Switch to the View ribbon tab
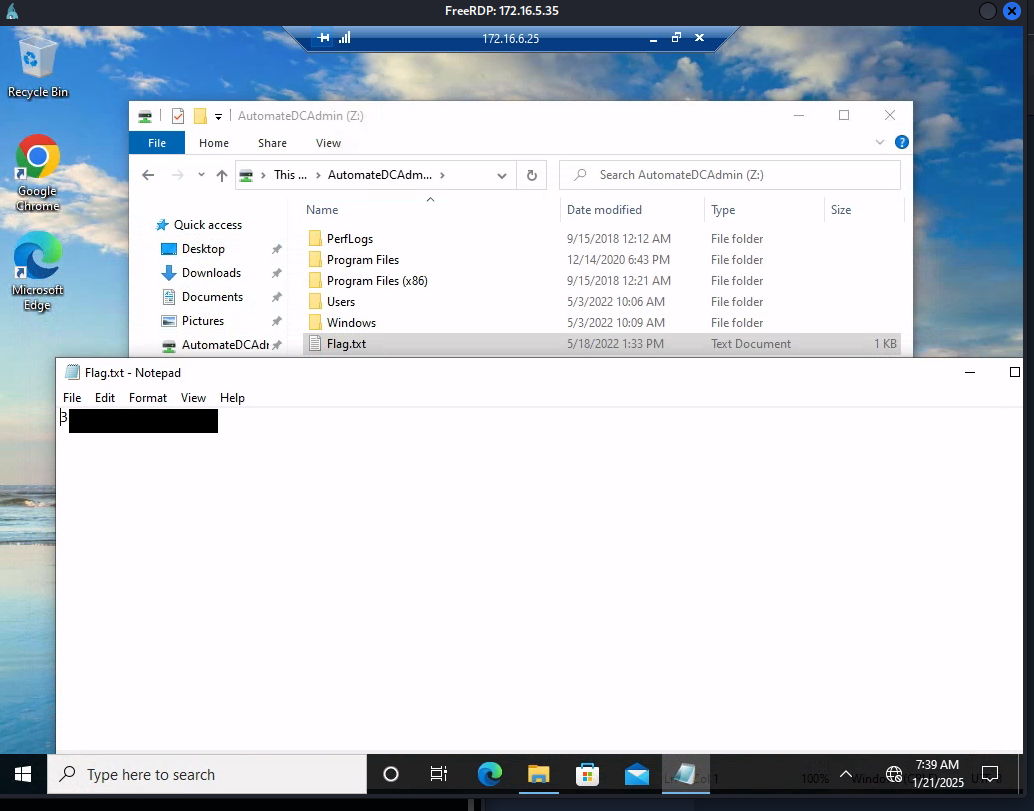1034x811 pixels. tap(328, 143)
